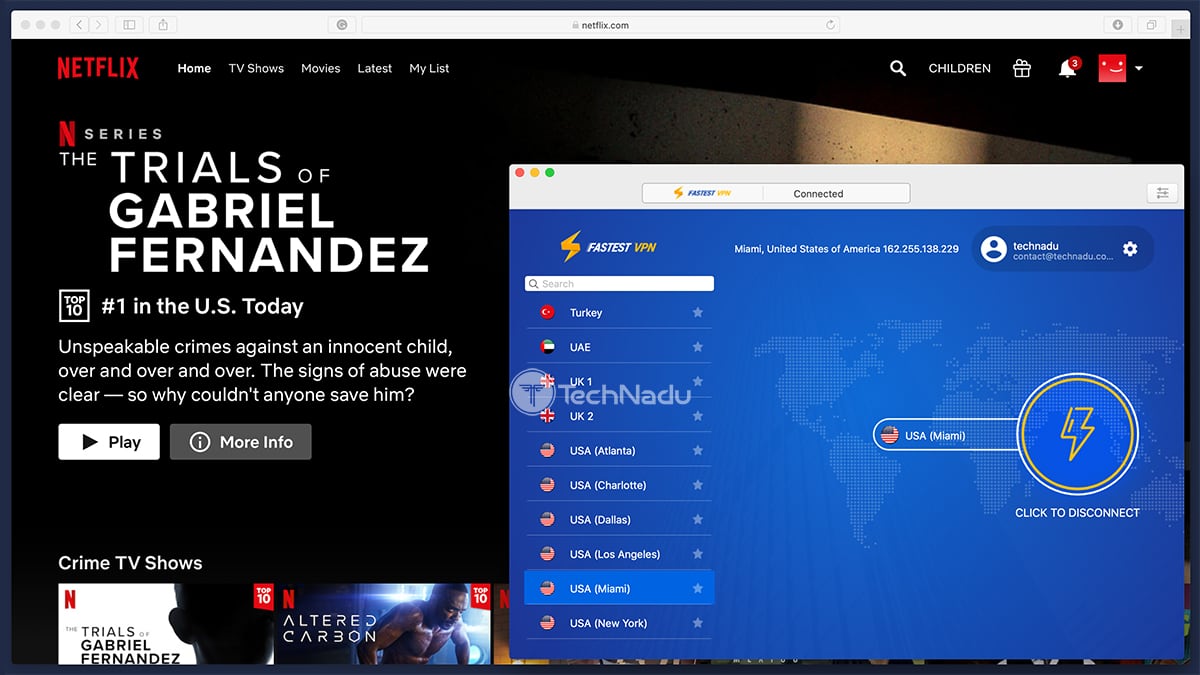The width and height of the screenshot is (1200, 675).
Task: Click the netflix.com address bar
Action: click(x=600, y=24)
